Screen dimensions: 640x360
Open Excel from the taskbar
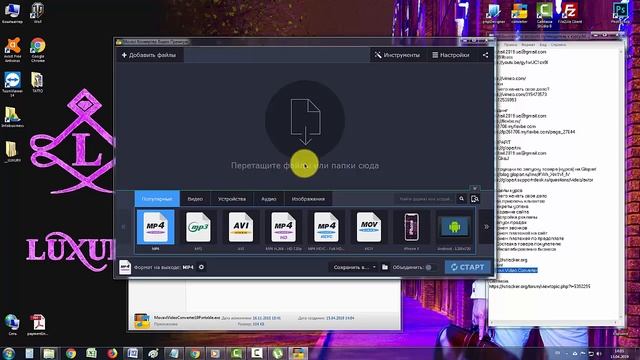tap(91, 353)
